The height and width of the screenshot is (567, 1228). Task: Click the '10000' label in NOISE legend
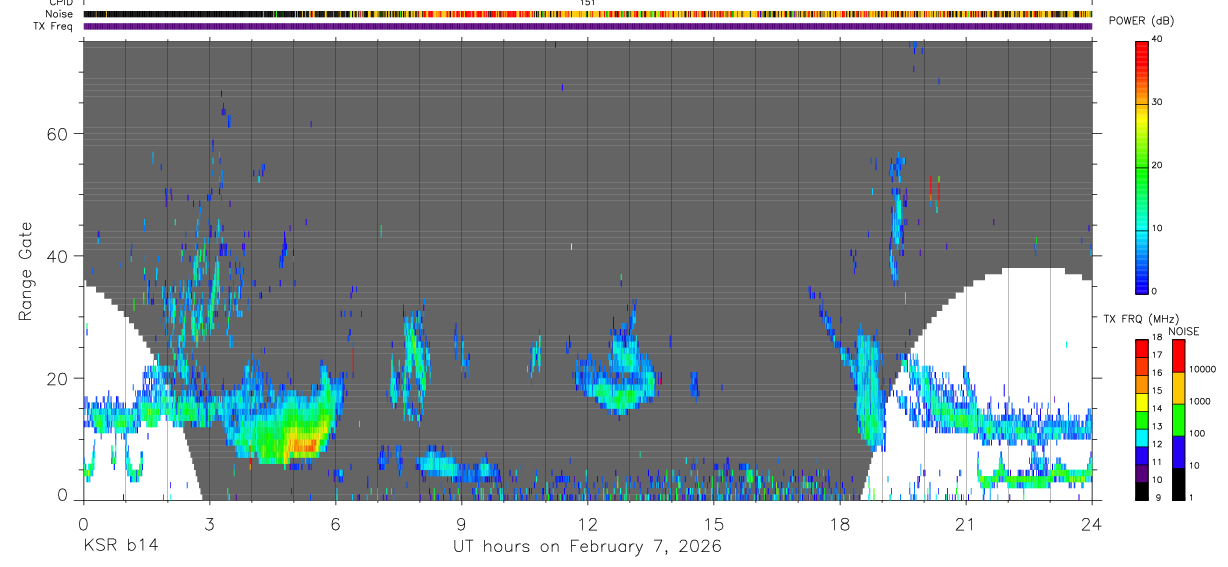pos(1203,369)
